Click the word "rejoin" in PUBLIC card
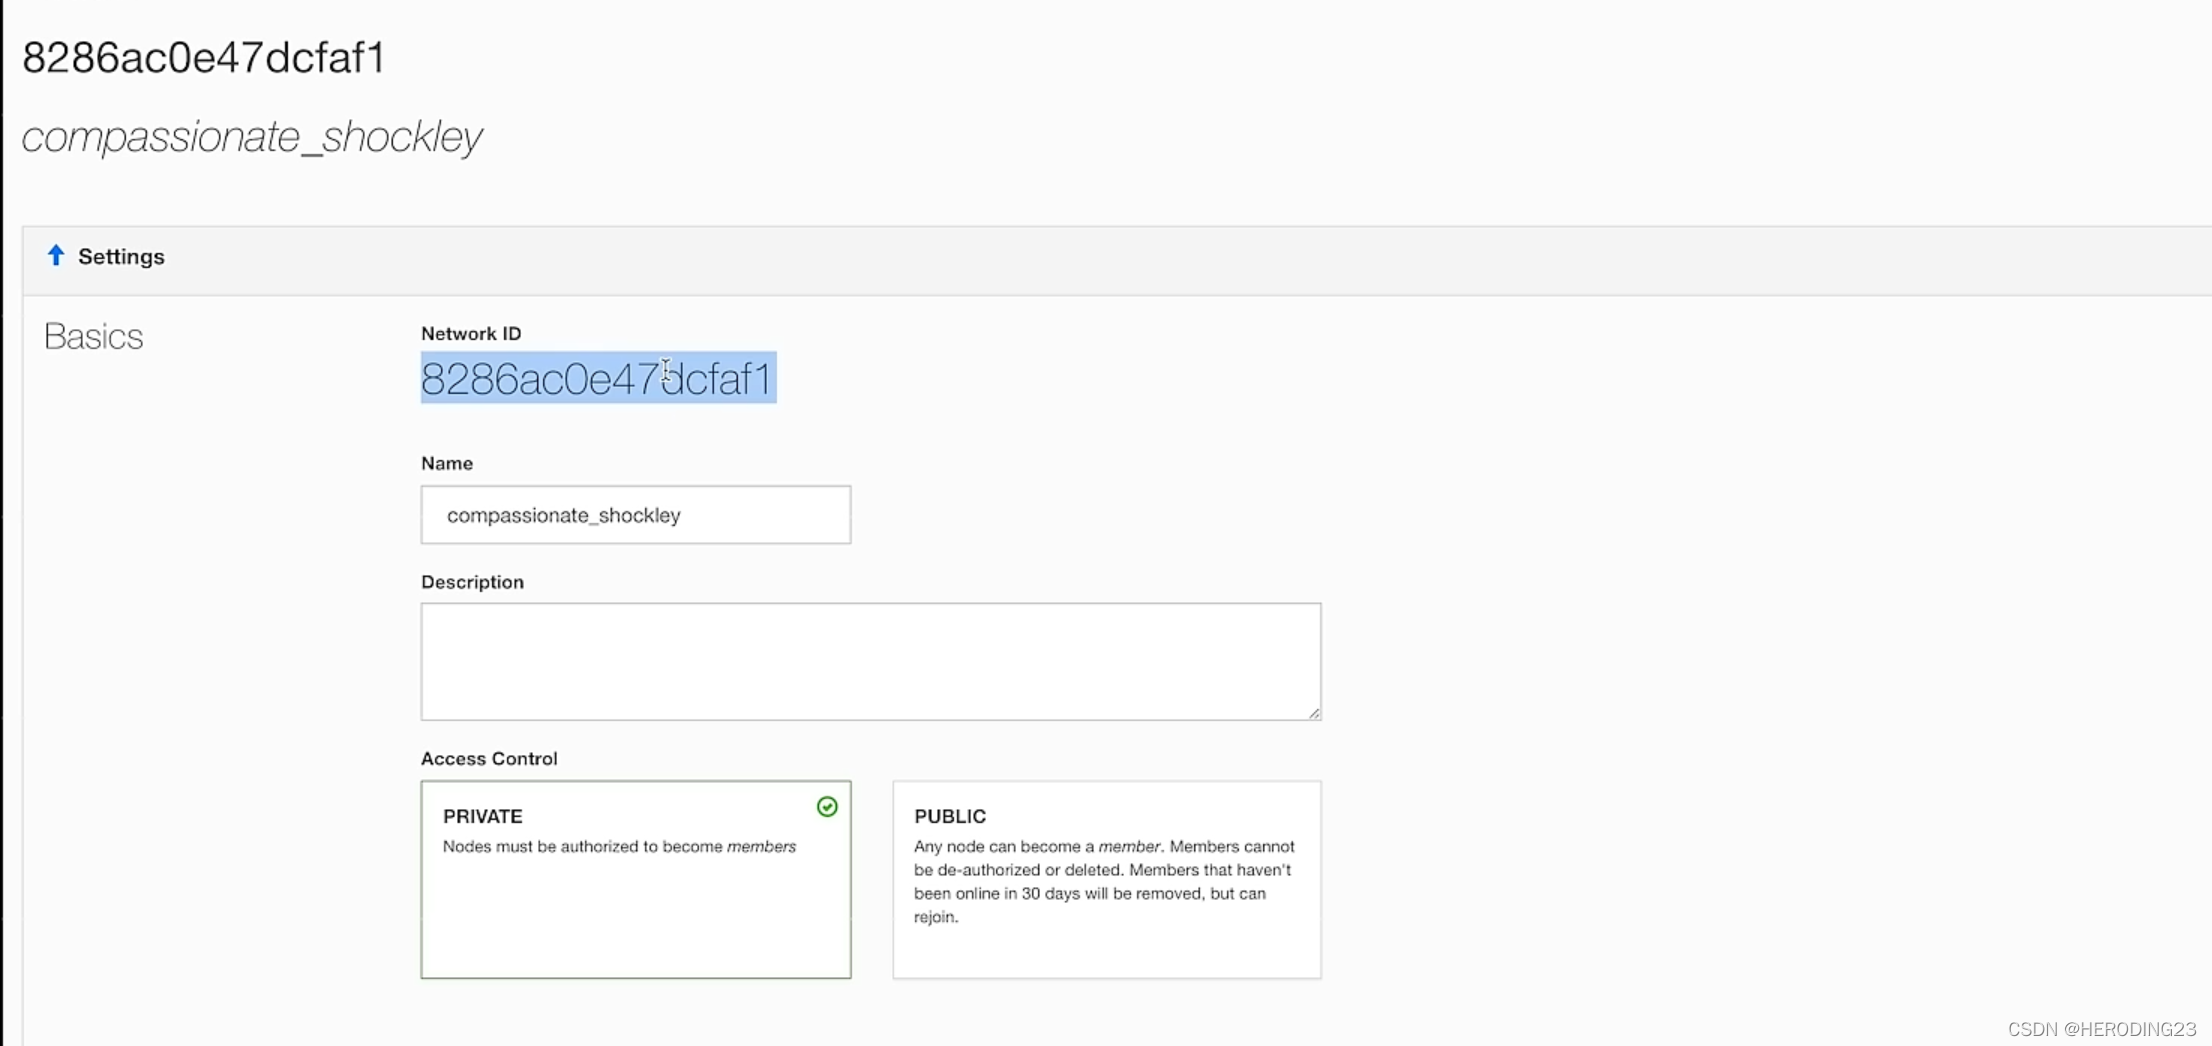Screen dimensions: 2212x1046 [x=934, y=917]
